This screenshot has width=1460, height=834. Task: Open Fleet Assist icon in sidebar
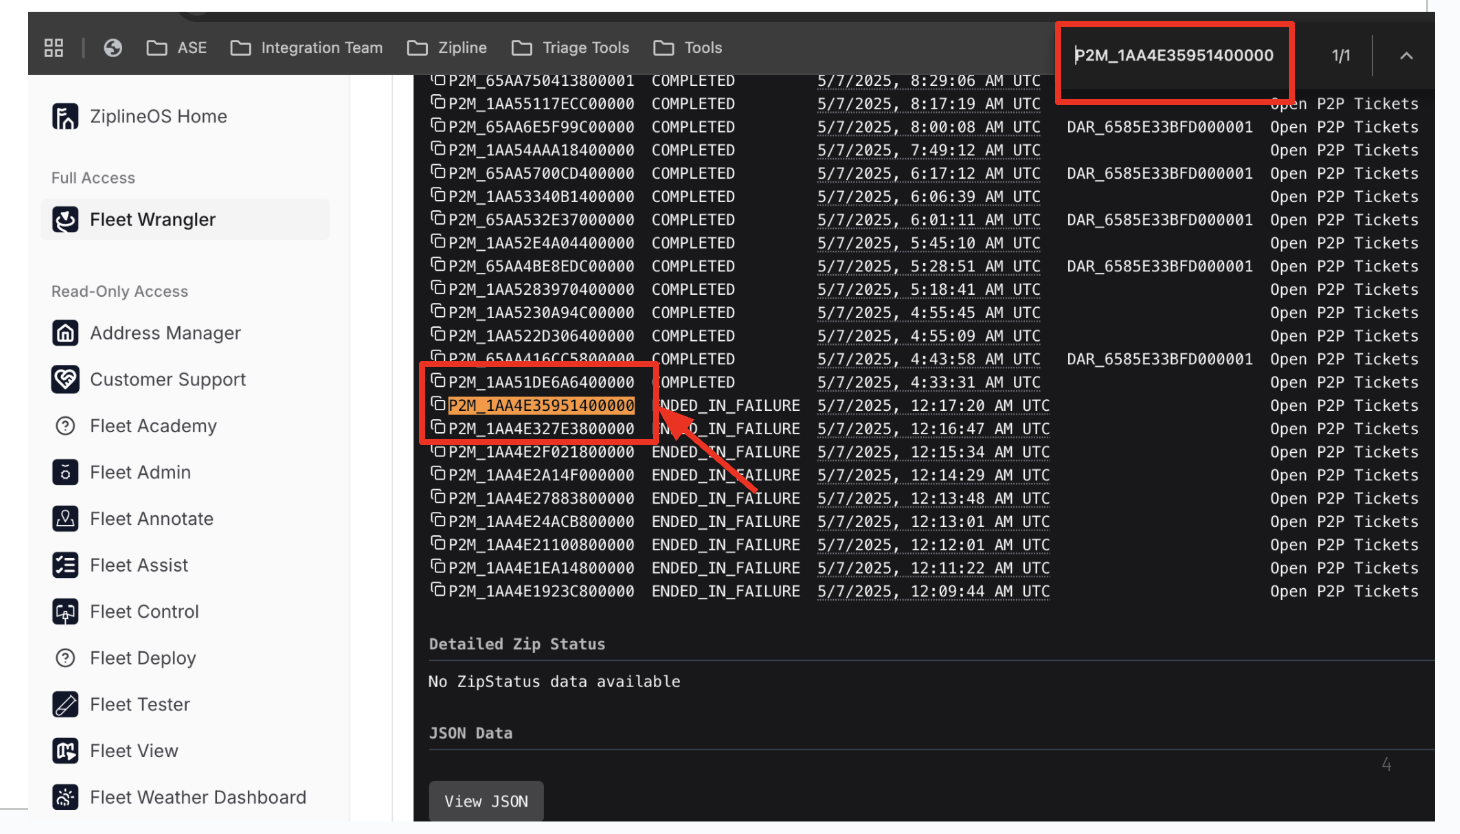pos(65,565)
